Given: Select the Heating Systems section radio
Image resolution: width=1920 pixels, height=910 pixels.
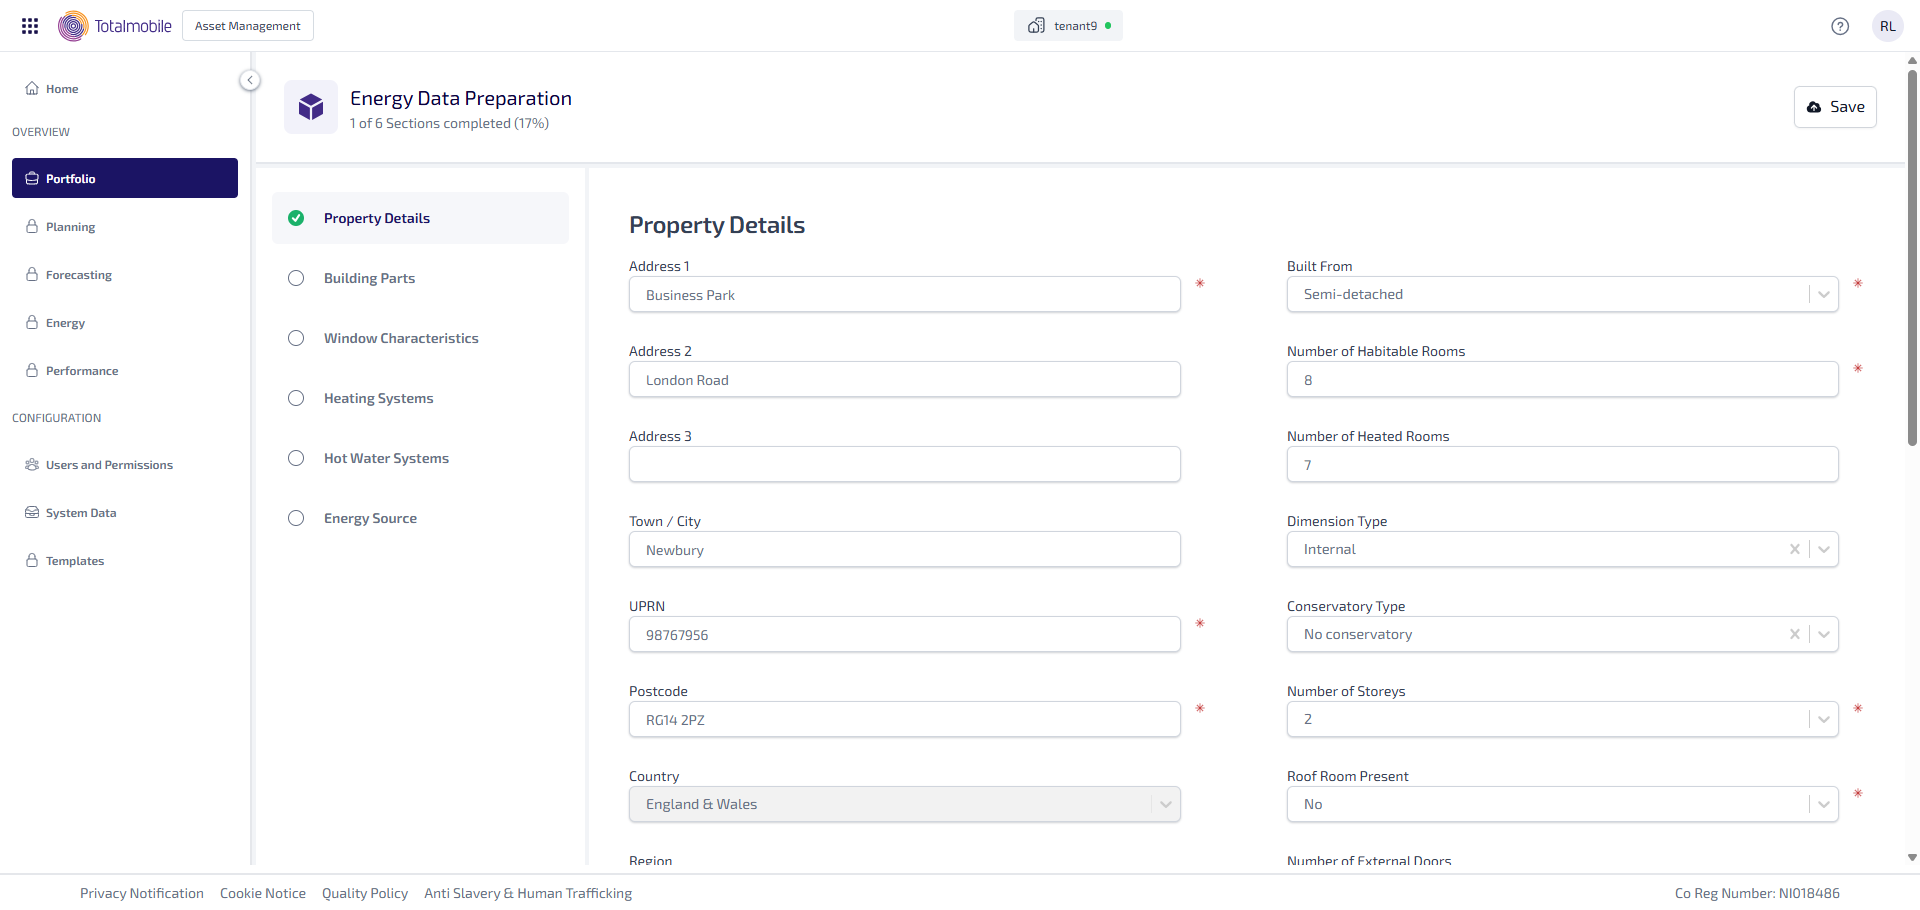Looking at the screenshot, I should 296,398.
